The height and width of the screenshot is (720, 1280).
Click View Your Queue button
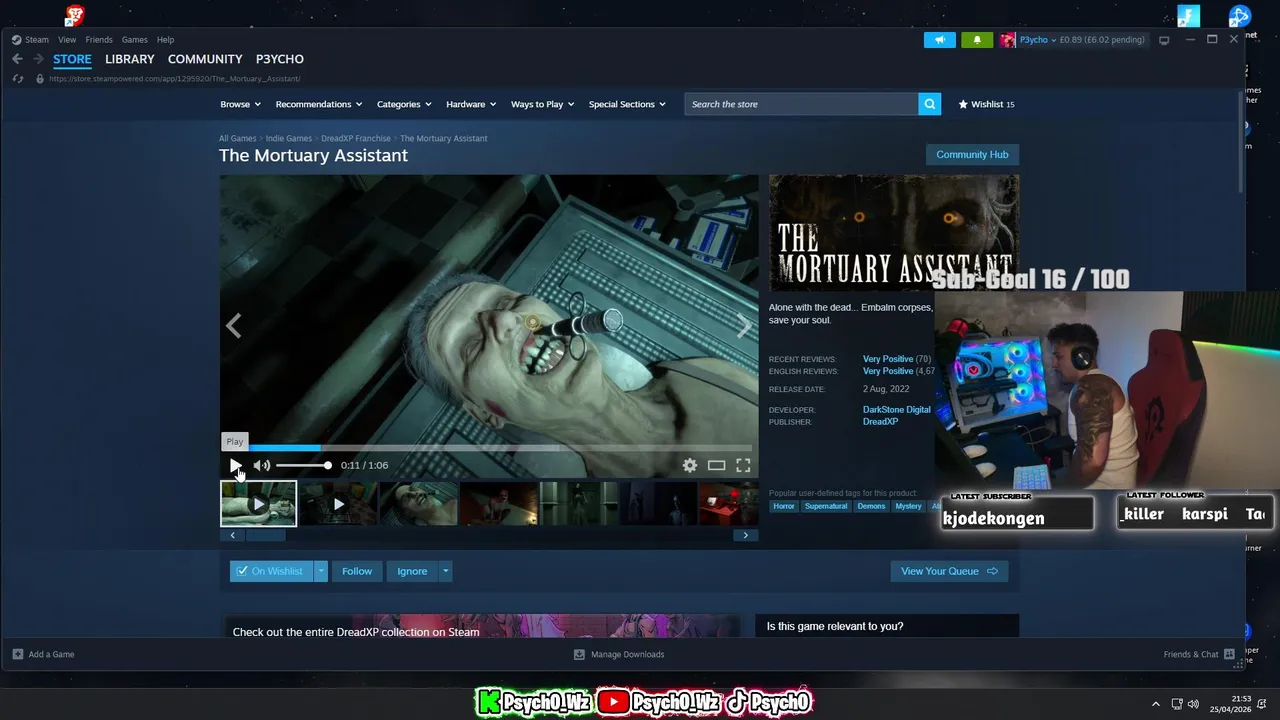[949, 571]
